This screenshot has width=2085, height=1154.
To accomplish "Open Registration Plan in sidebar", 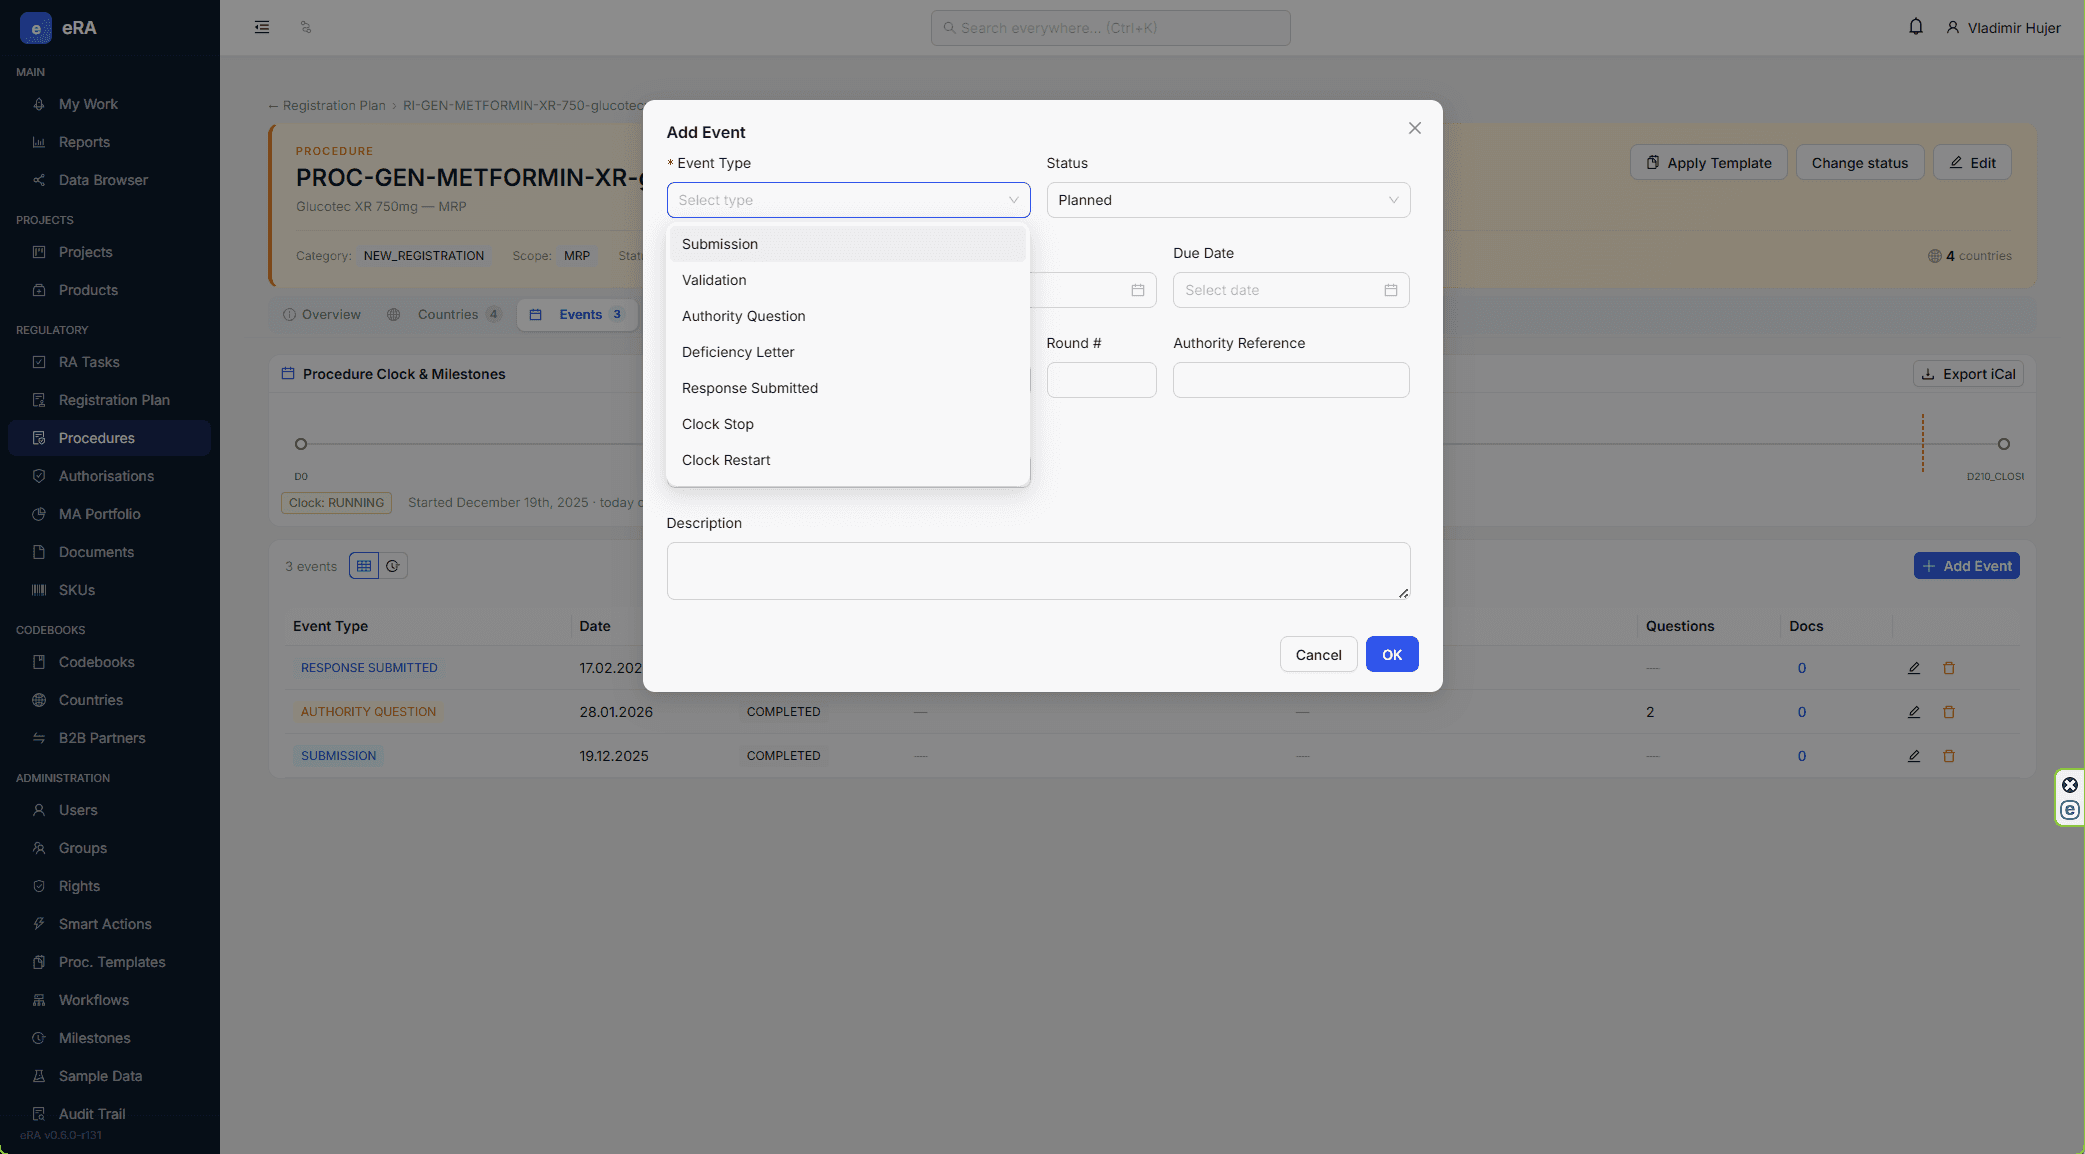I will coord(109,400).
